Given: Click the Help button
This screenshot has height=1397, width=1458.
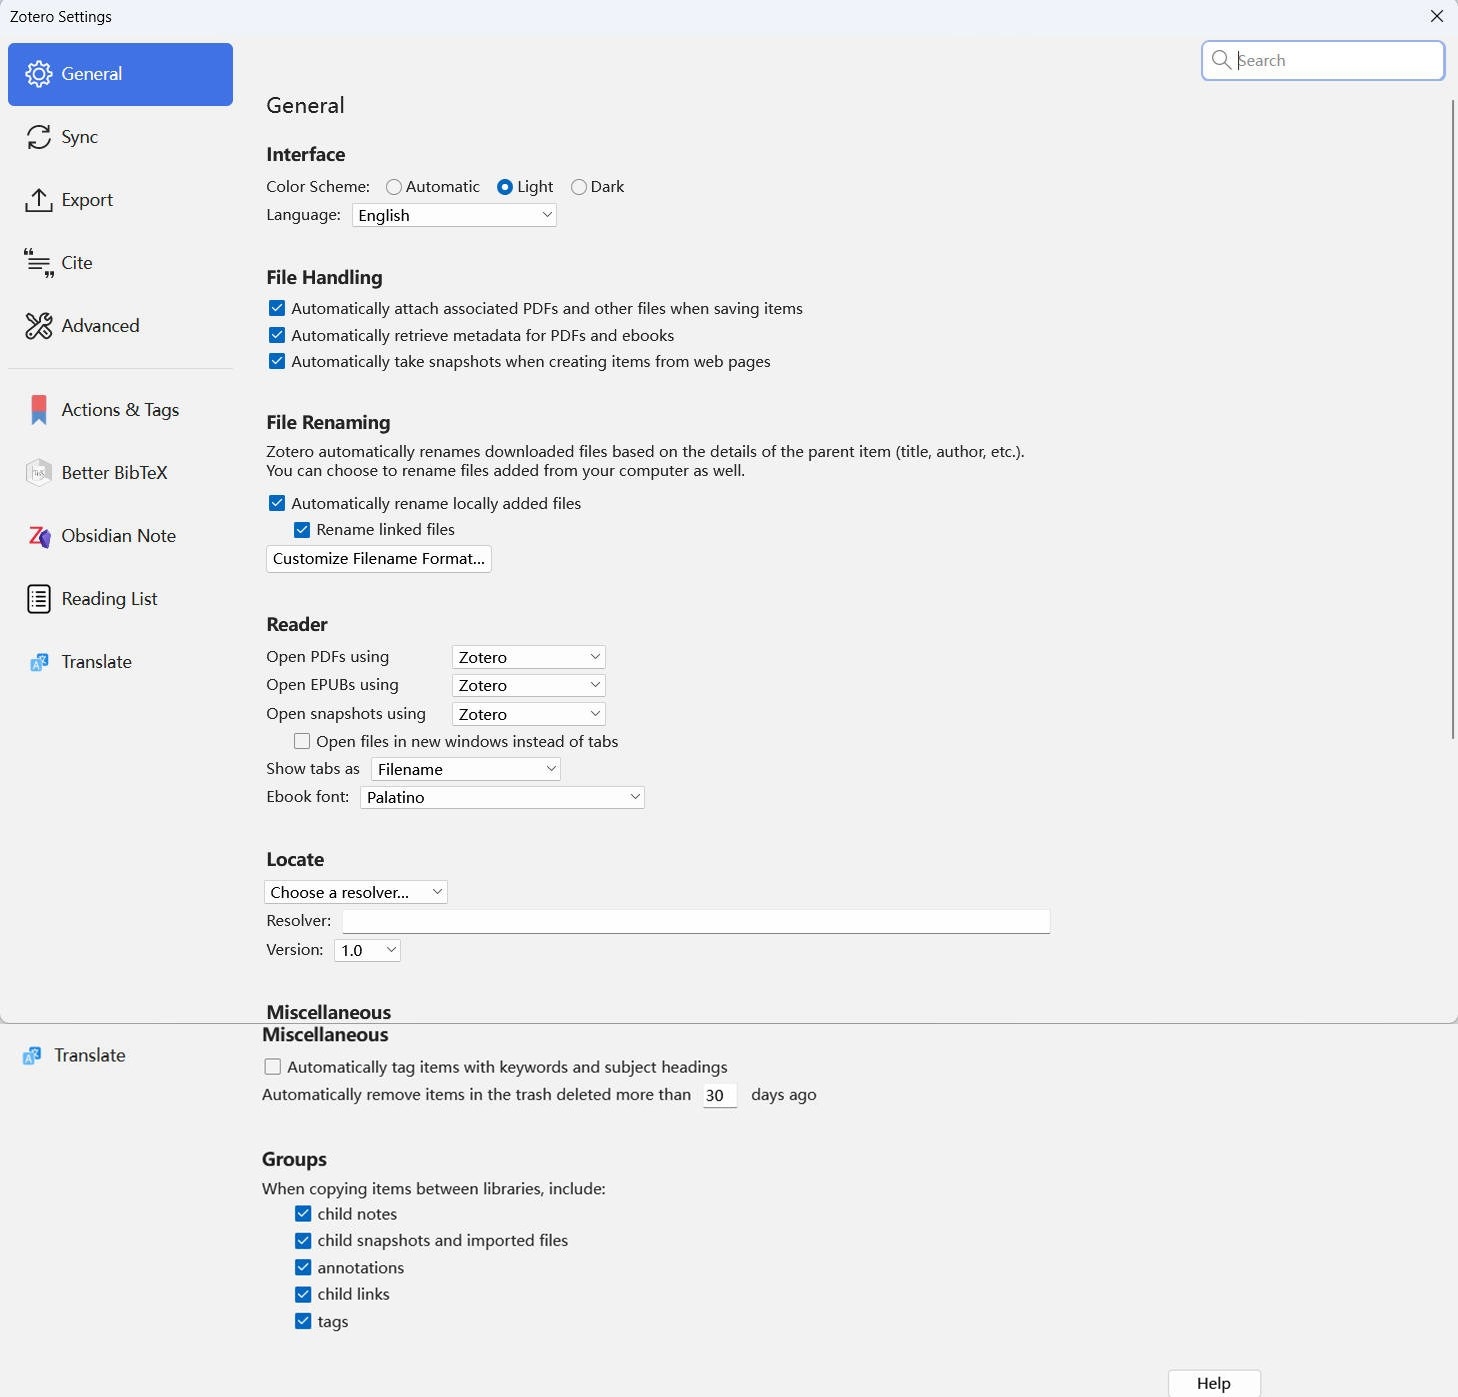Looking at the screenshot, I should (x=1214, y=1383).
